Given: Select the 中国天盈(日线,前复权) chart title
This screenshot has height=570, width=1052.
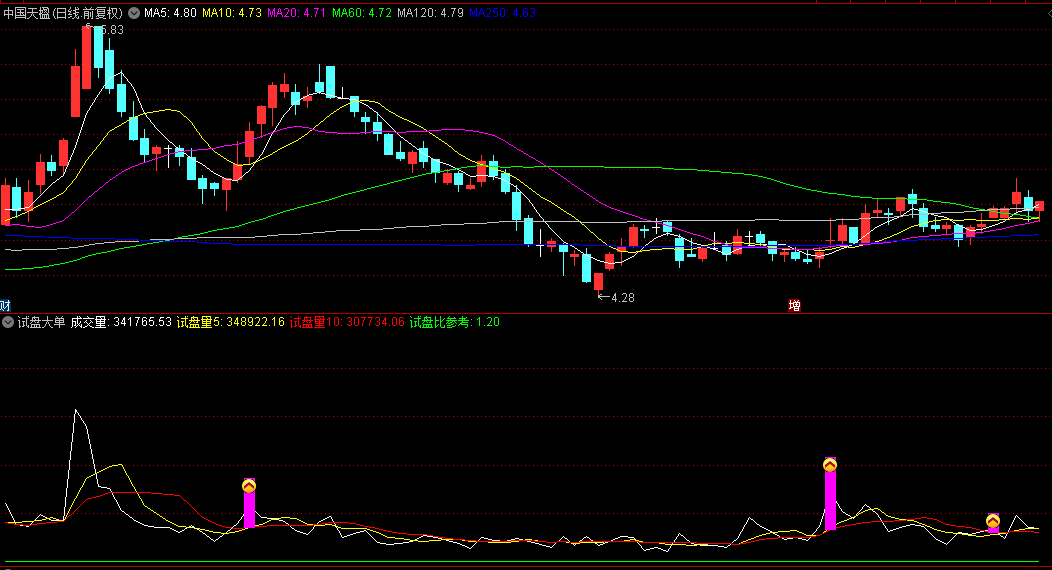Looking at the screenshot, I should [63, 13].
